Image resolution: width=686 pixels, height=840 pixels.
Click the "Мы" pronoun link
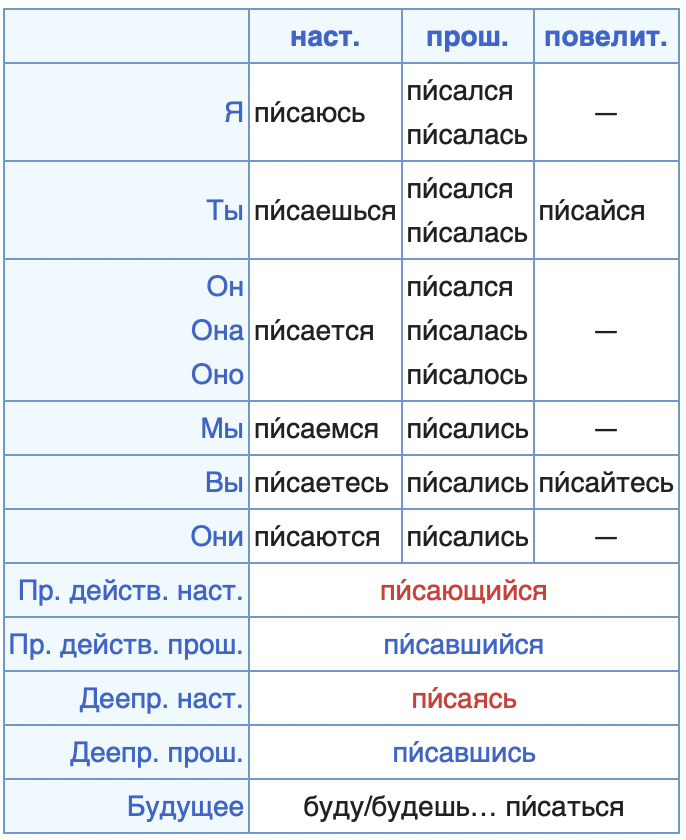223,429
